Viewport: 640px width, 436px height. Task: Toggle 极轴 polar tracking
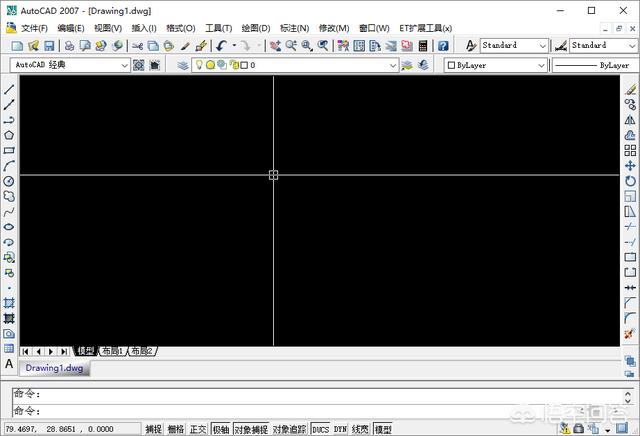pyautogui.click(x=221, y=429)
